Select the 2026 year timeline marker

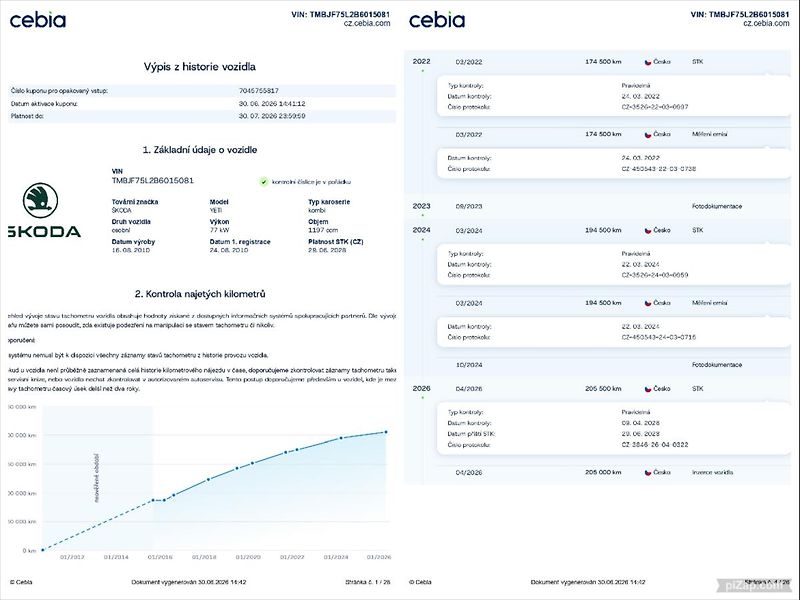click(421, 388)
